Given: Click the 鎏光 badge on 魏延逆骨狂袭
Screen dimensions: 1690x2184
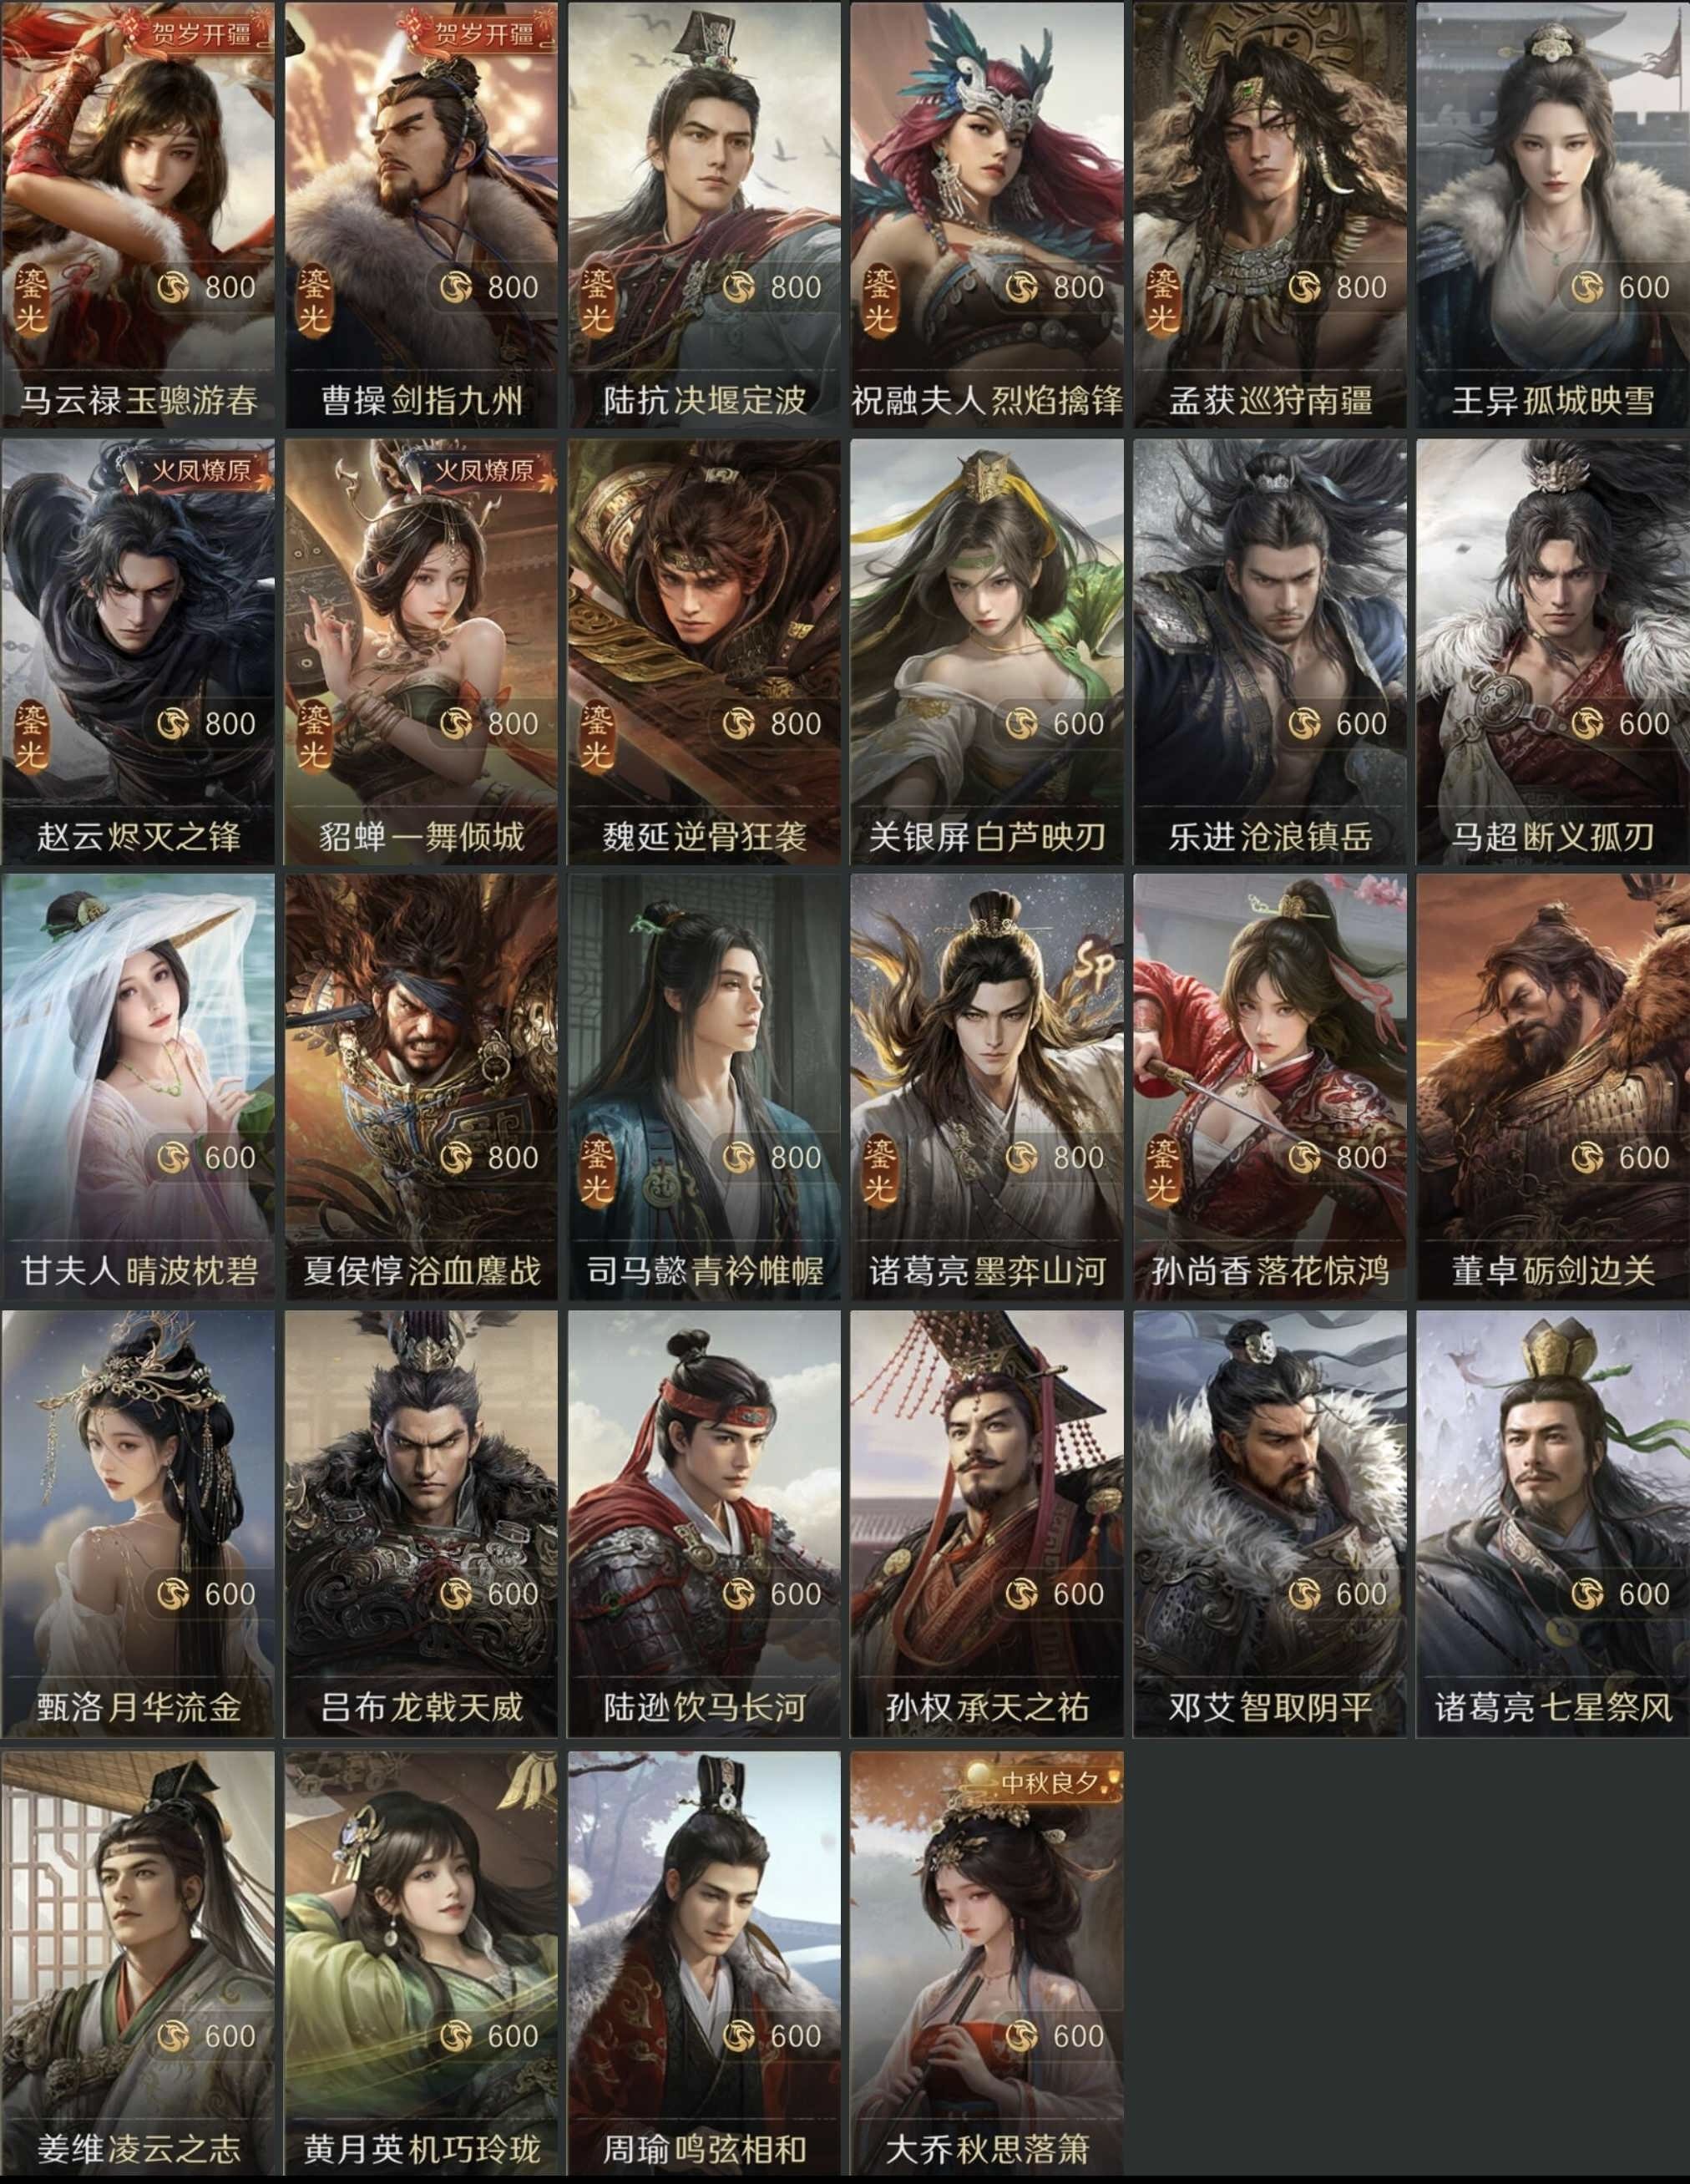Looking at the screenshot, I should (597, 736).
